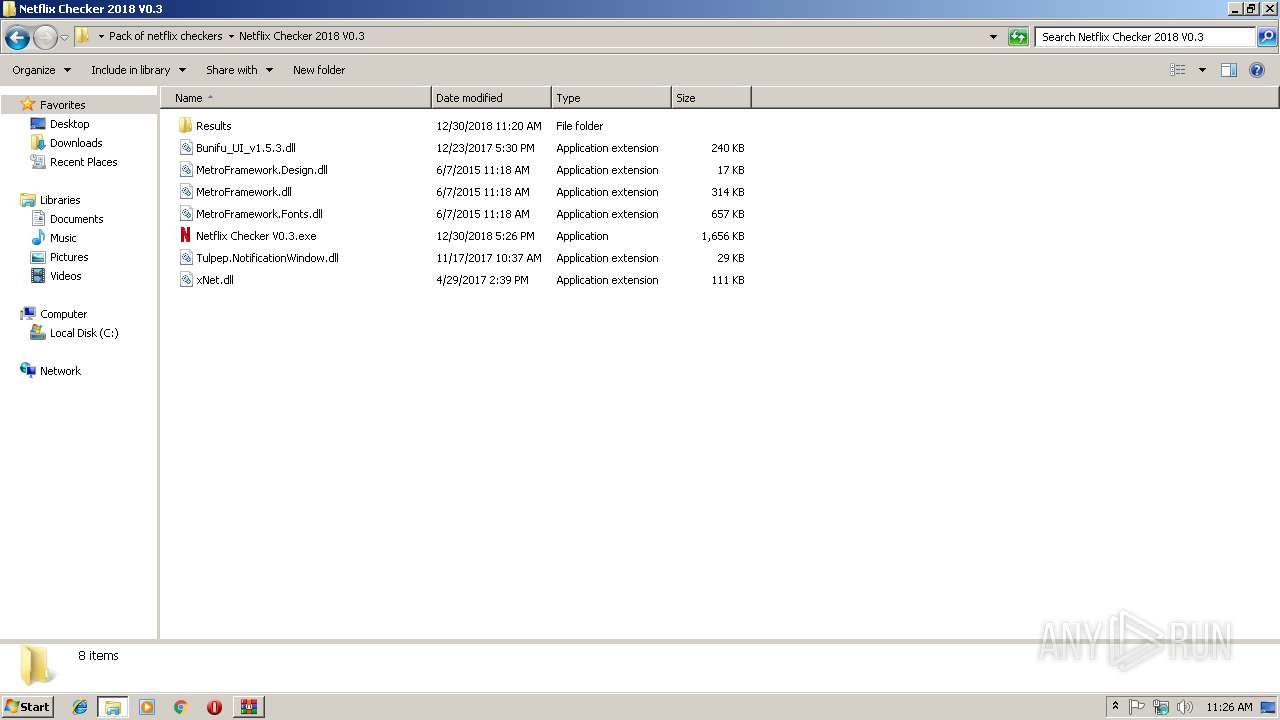The image size is (1280, 720).
Task: Select Libraries in the navigation pane
Action: (59, 200)
